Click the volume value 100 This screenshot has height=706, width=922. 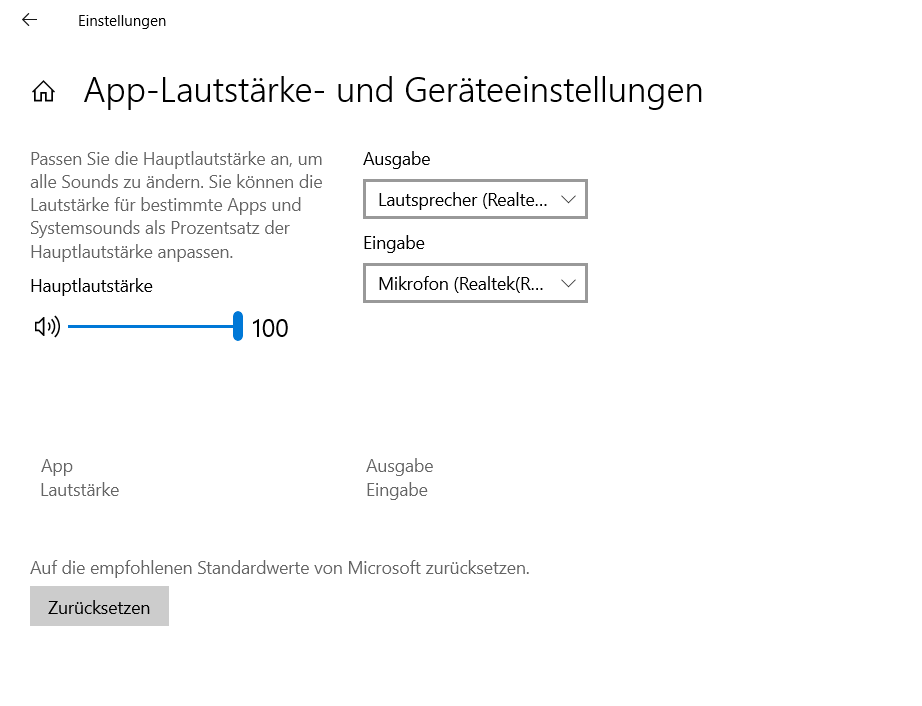click(x=270, y=328)
